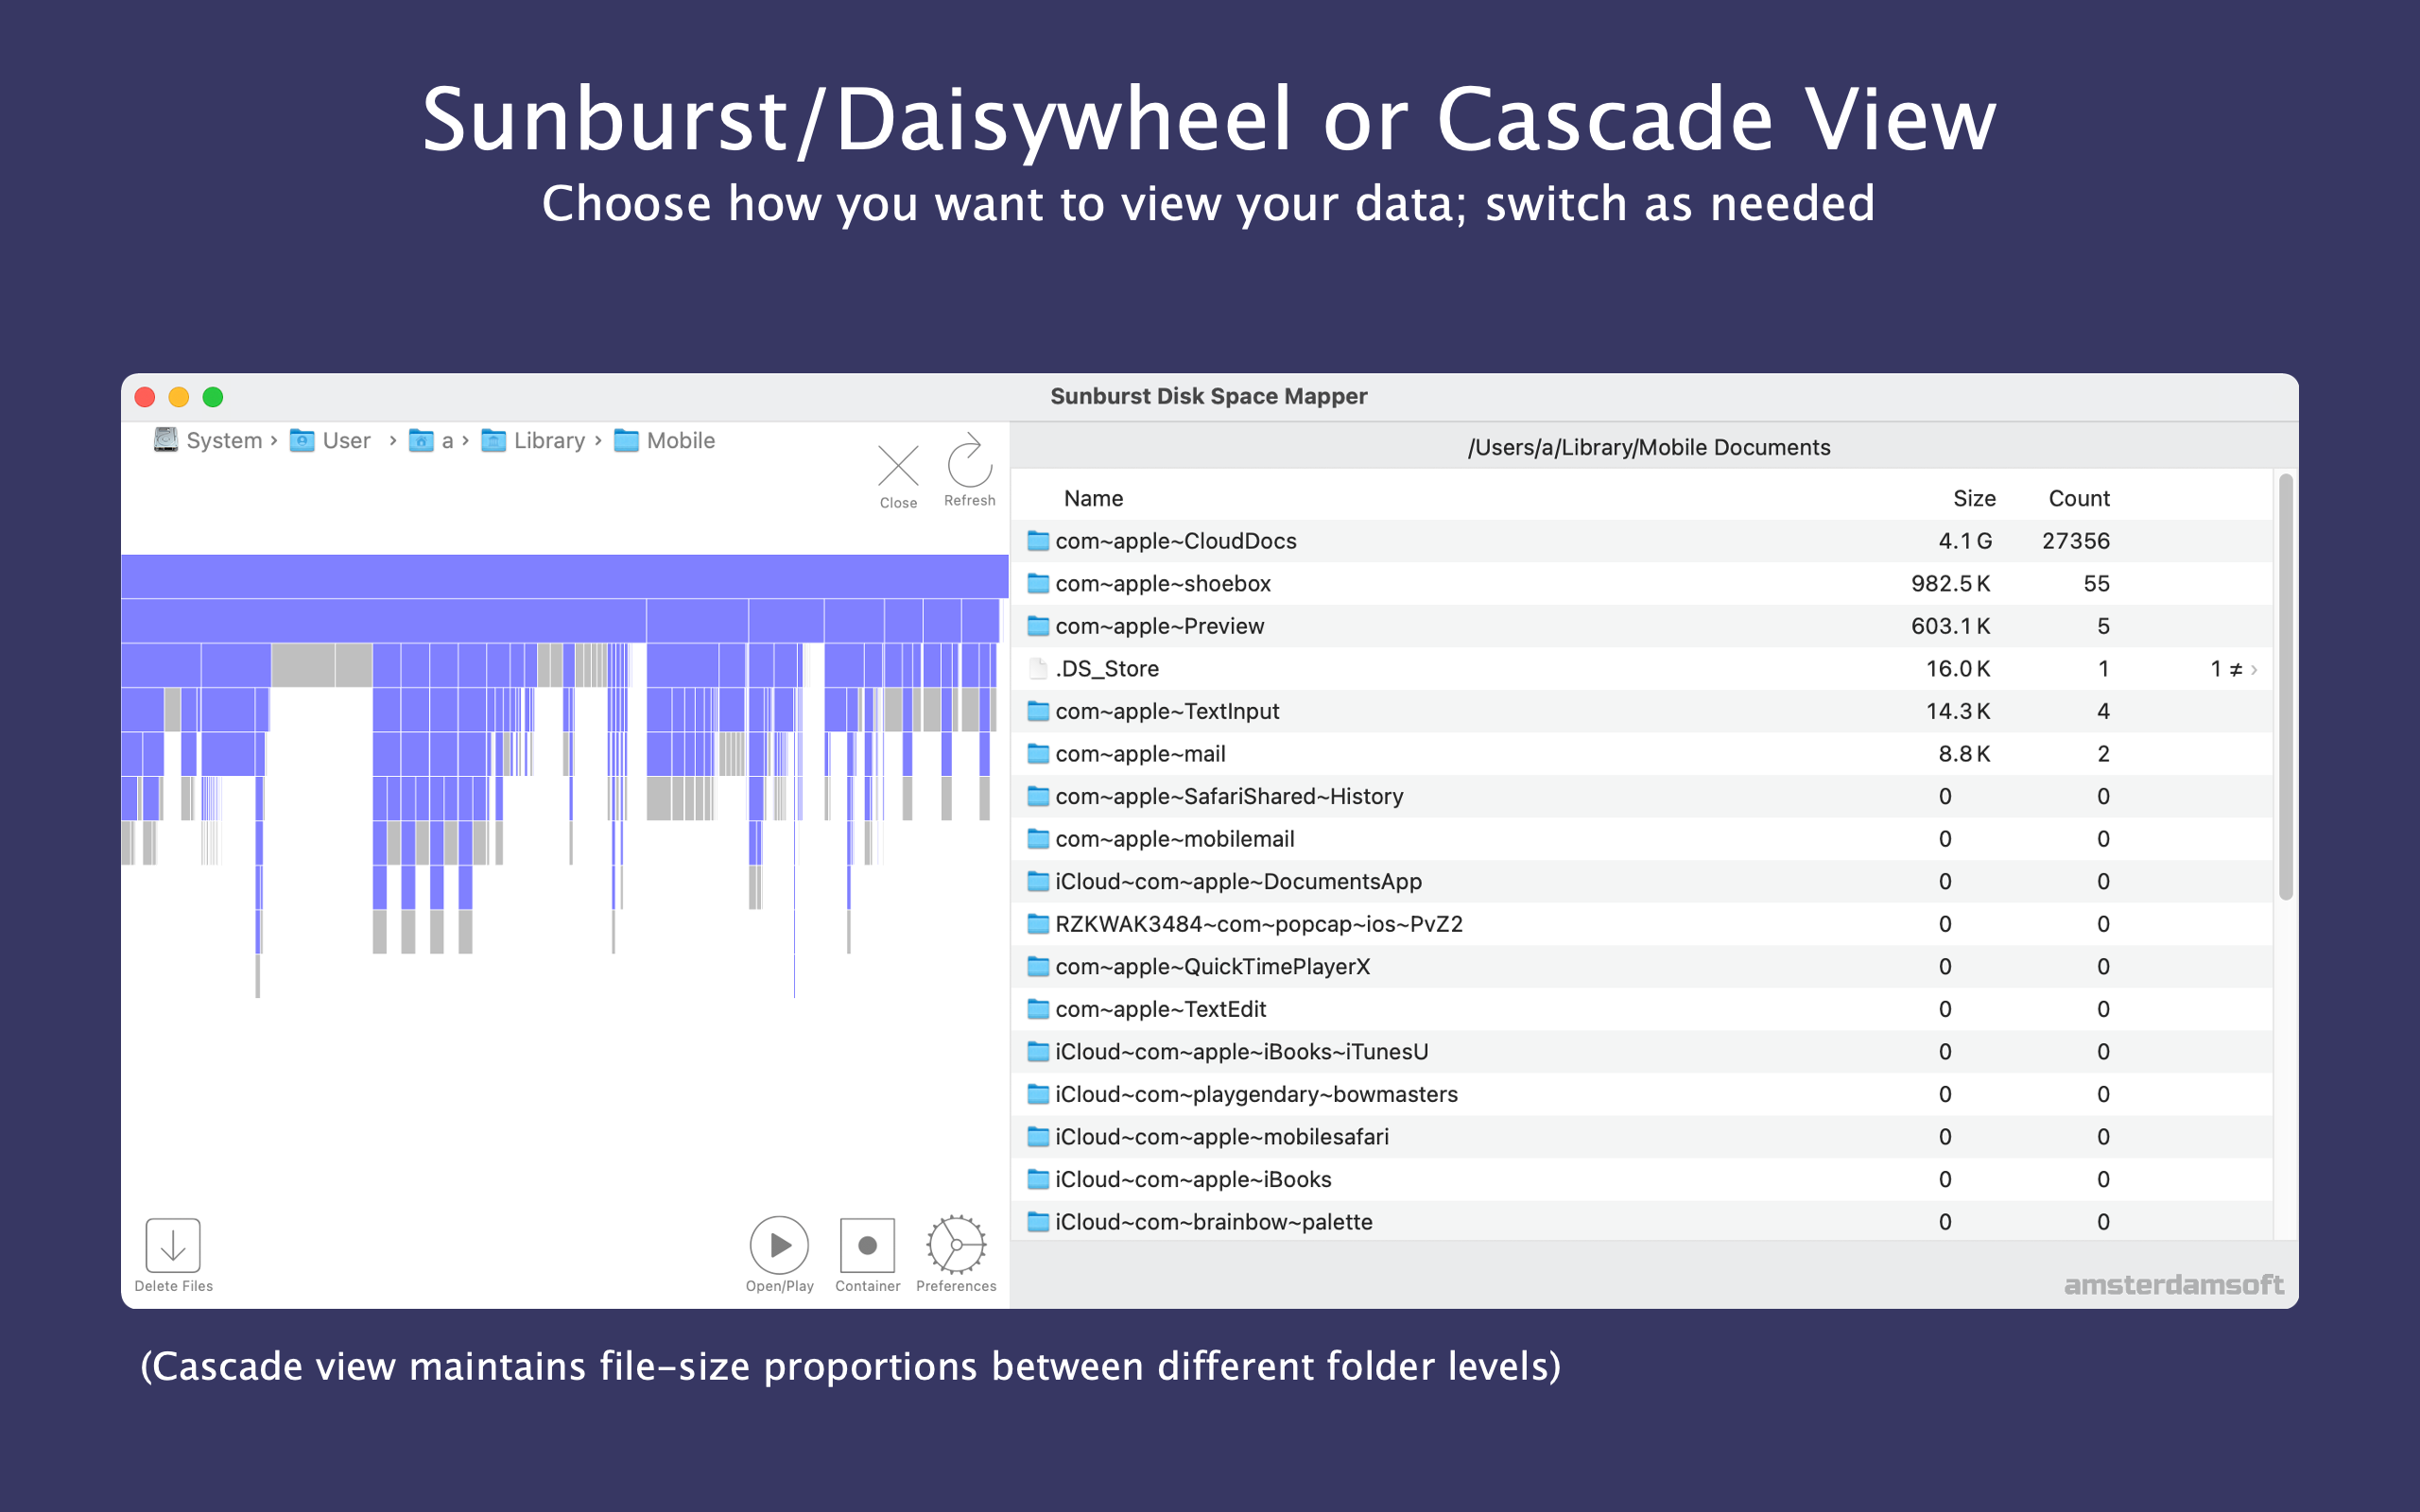Select the iCloud~com~brainbow~palette folder
Image resolution: width=2420 pixels, height=1512 pixels.
1641,1222
